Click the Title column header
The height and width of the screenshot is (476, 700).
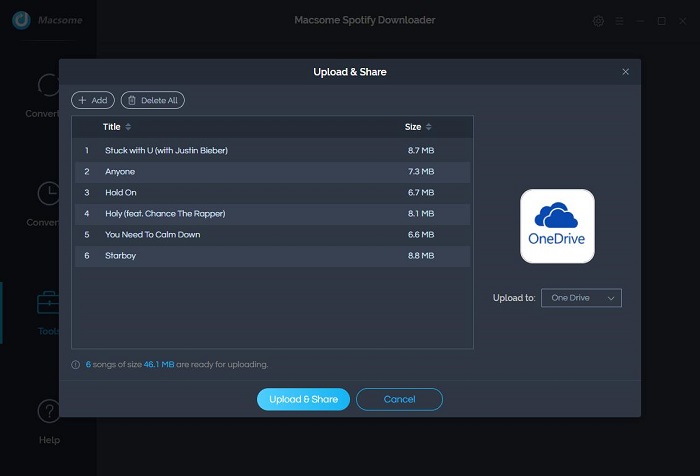click(x=112, y=127)
